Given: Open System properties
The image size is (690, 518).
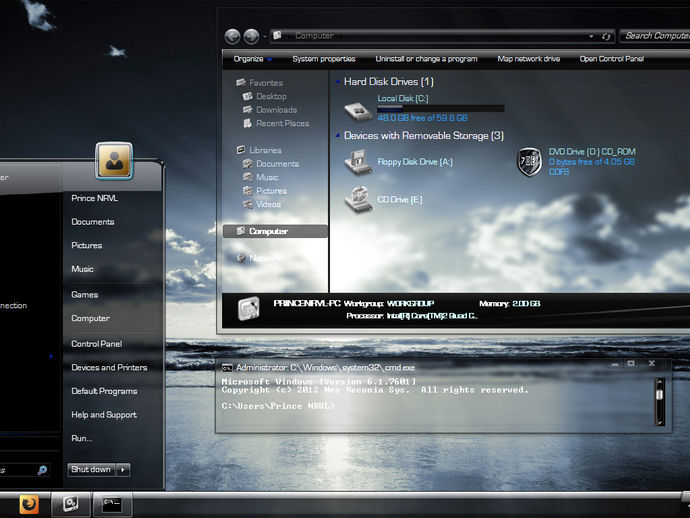Looking at the screenshot, I should [323, 59].
